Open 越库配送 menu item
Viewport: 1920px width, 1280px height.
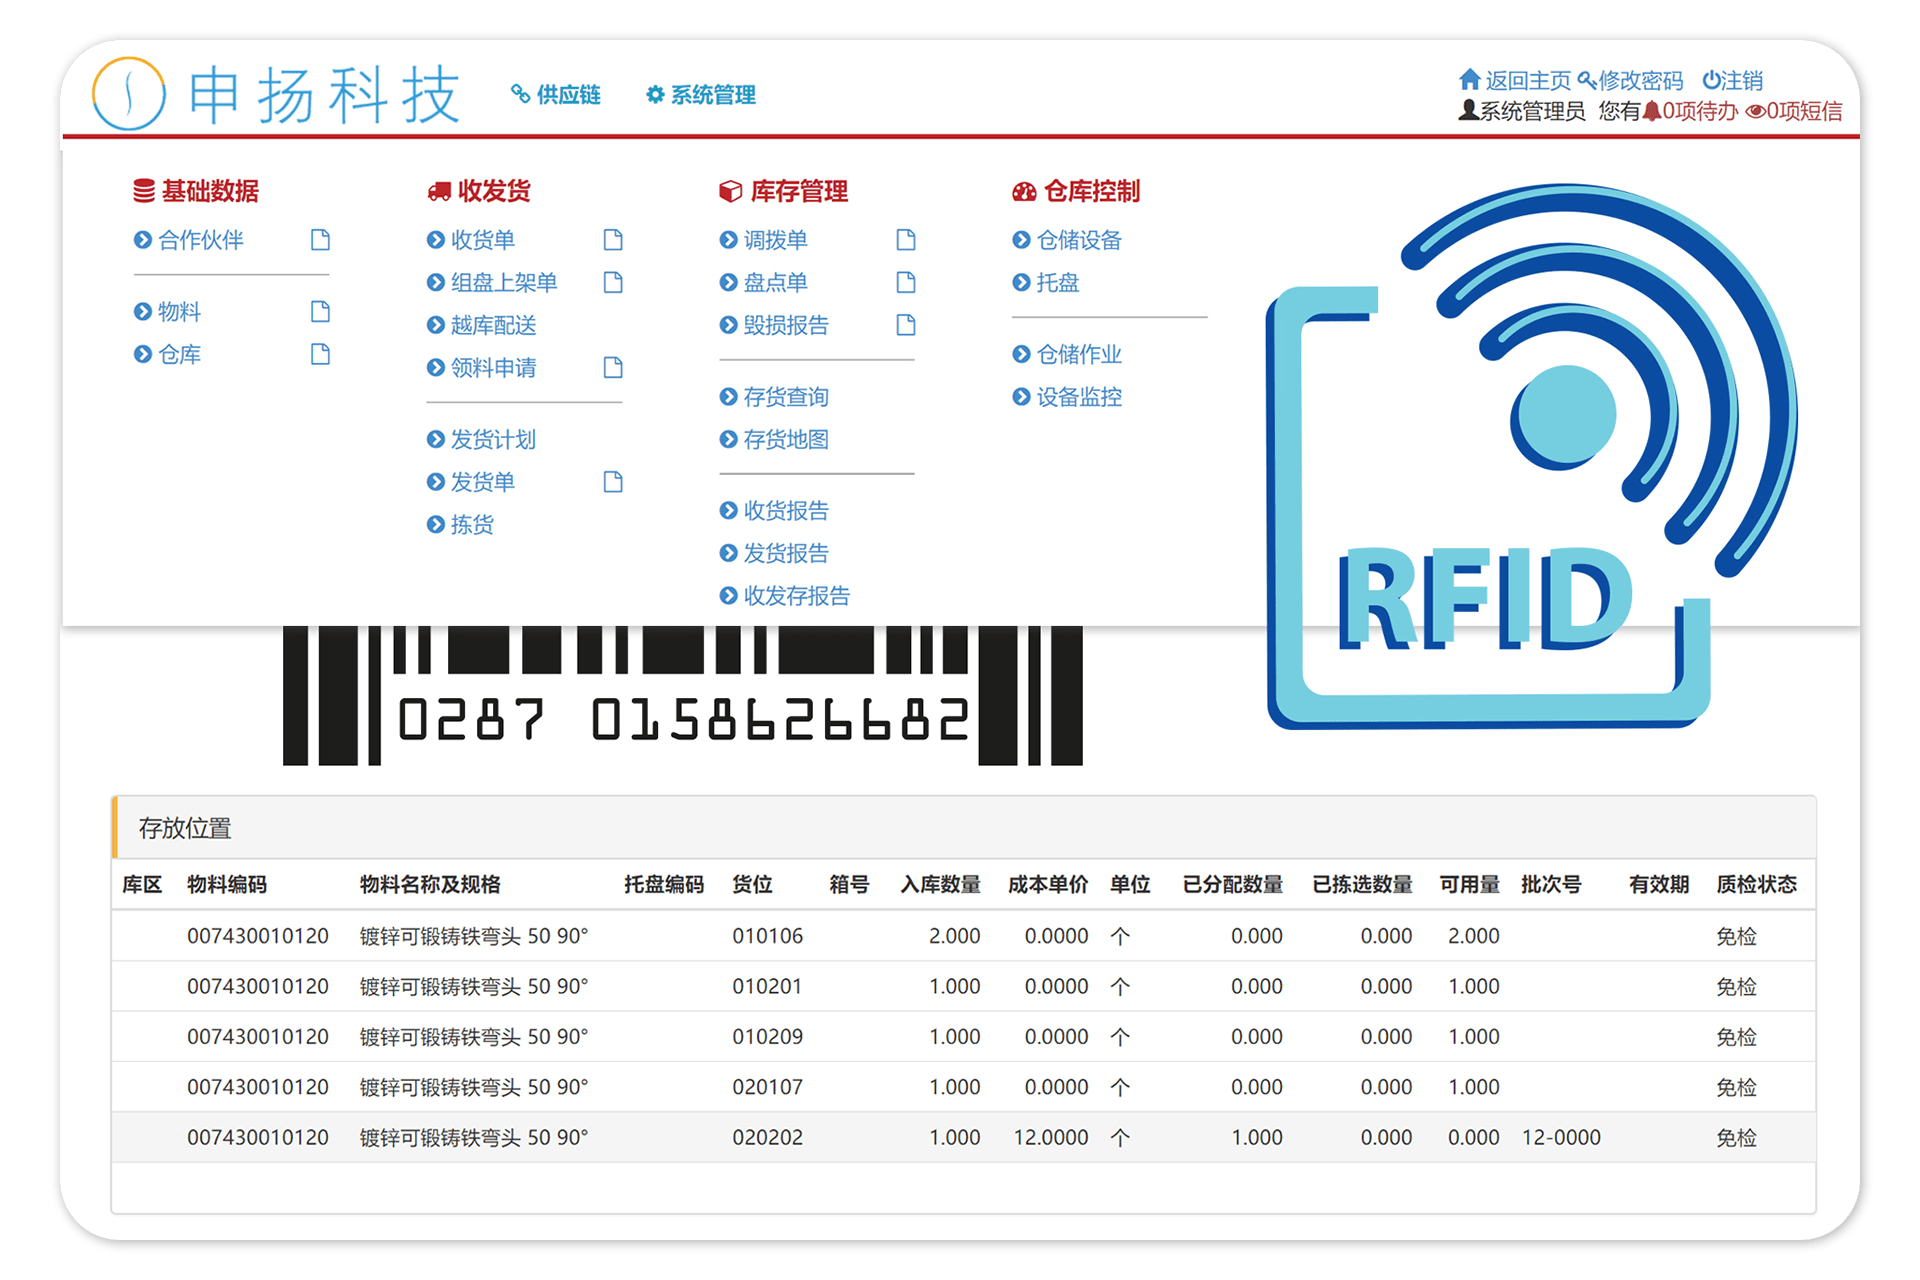click(482, 326)
